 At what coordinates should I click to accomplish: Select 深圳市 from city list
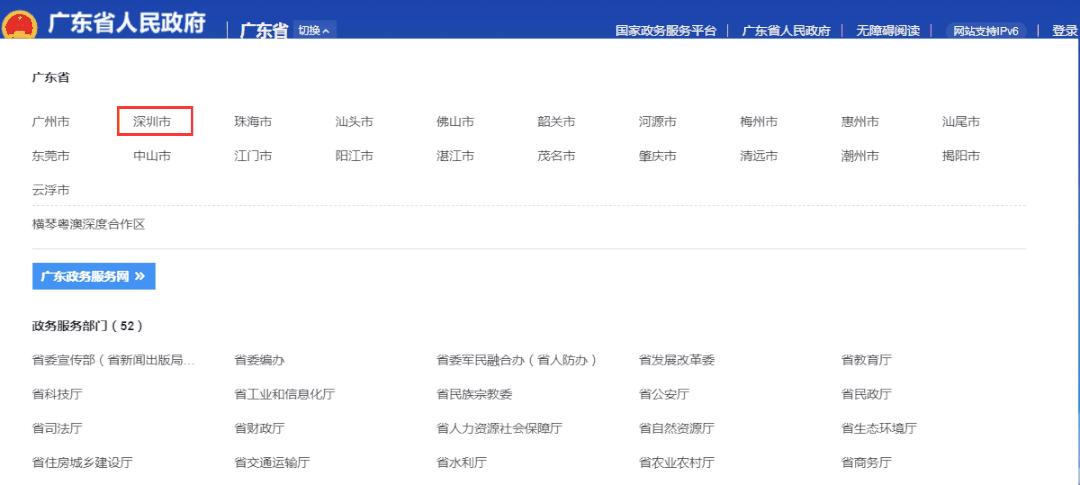point(152,122)
